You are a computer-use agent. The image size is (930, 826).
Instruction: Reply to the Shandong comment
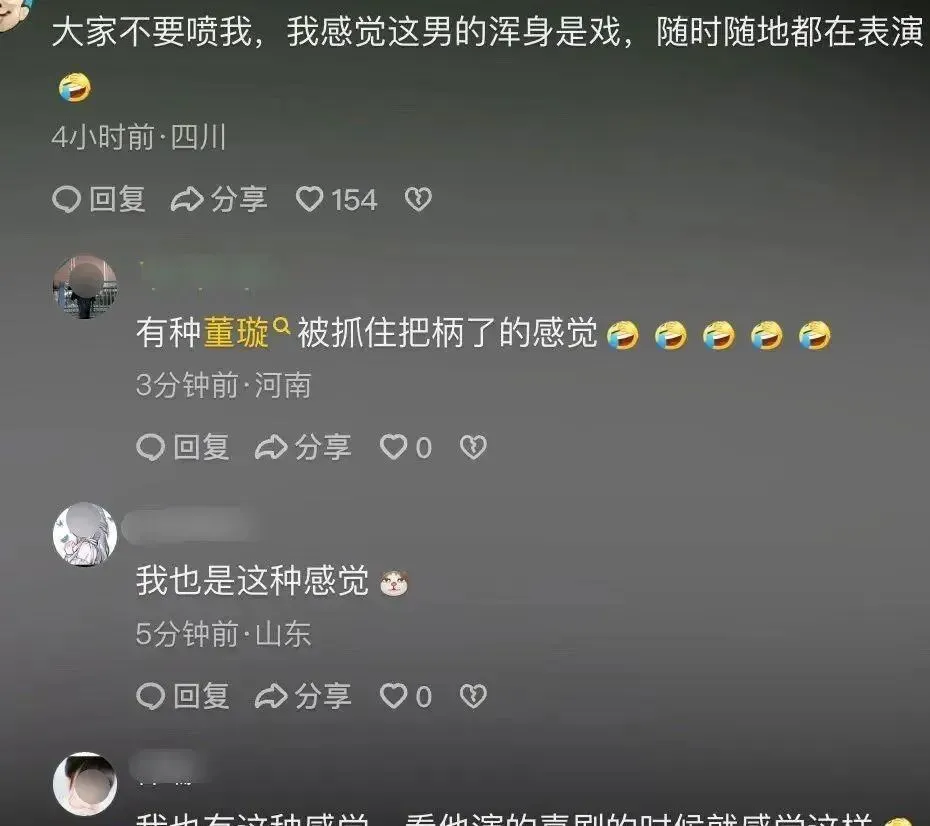pyautogui.click(x=183, y=696)
